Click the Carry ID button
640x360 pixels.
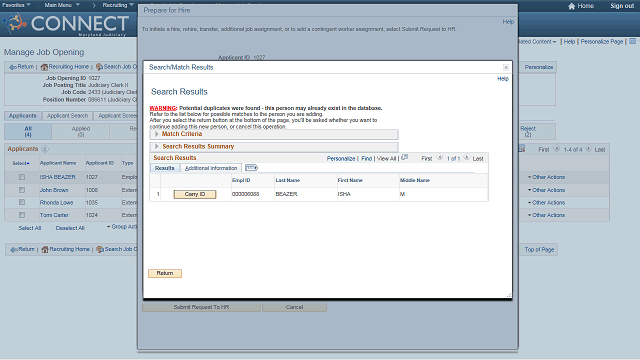point(195,194)
